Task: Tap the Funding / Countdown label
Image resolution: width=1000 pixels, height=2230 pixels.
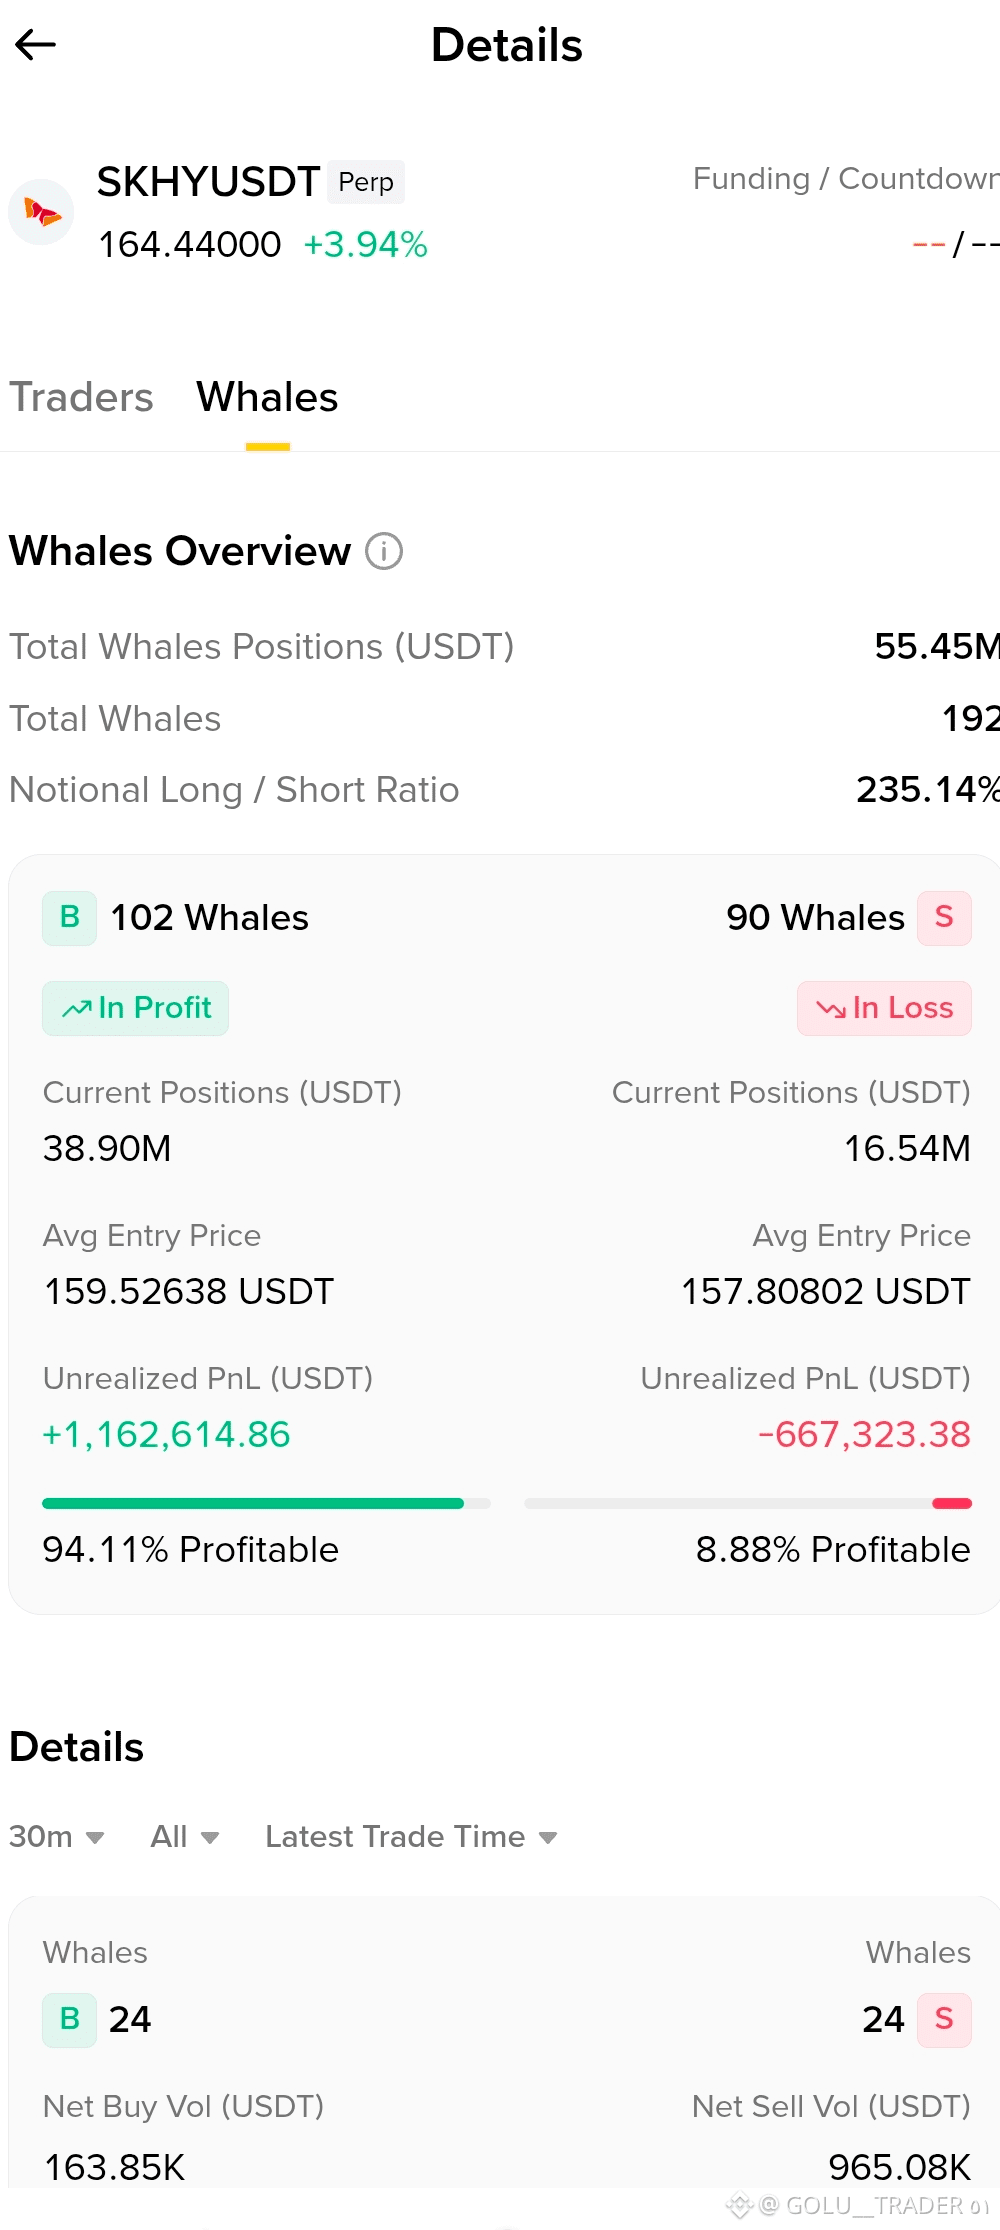Action: [x=846, y=178]
